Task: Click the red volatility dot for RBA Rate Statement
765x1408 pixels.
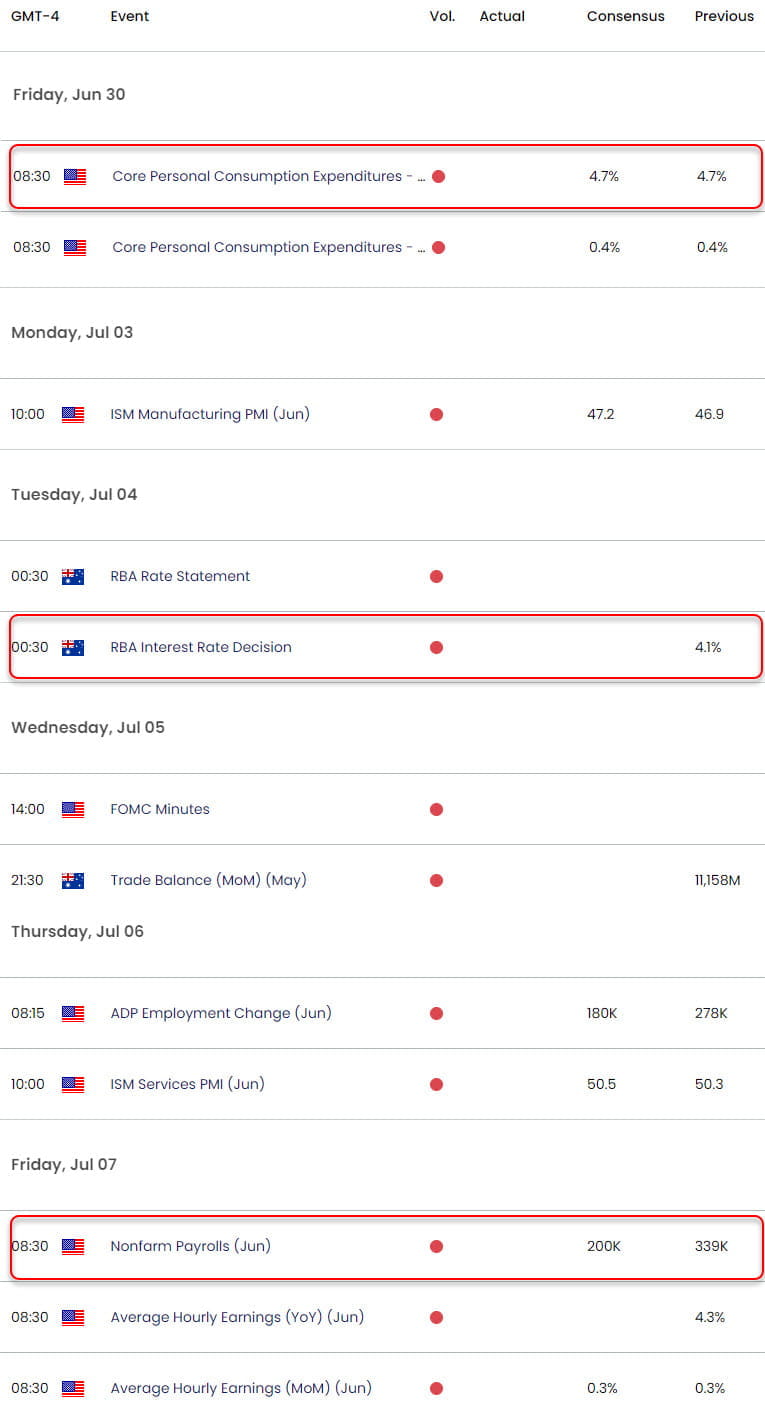Action: pyautogui.click(x=436, y=576)
